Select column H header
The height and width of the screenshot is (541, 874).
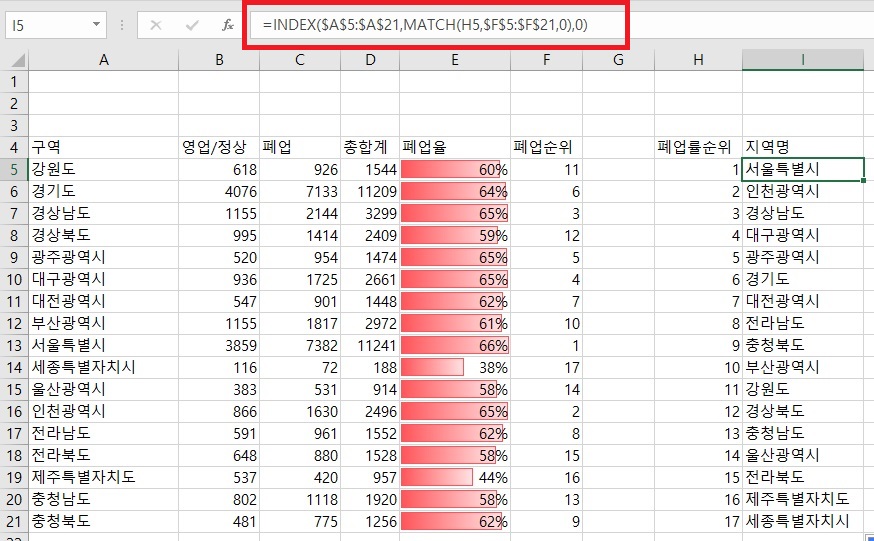[x=698, y=60]
